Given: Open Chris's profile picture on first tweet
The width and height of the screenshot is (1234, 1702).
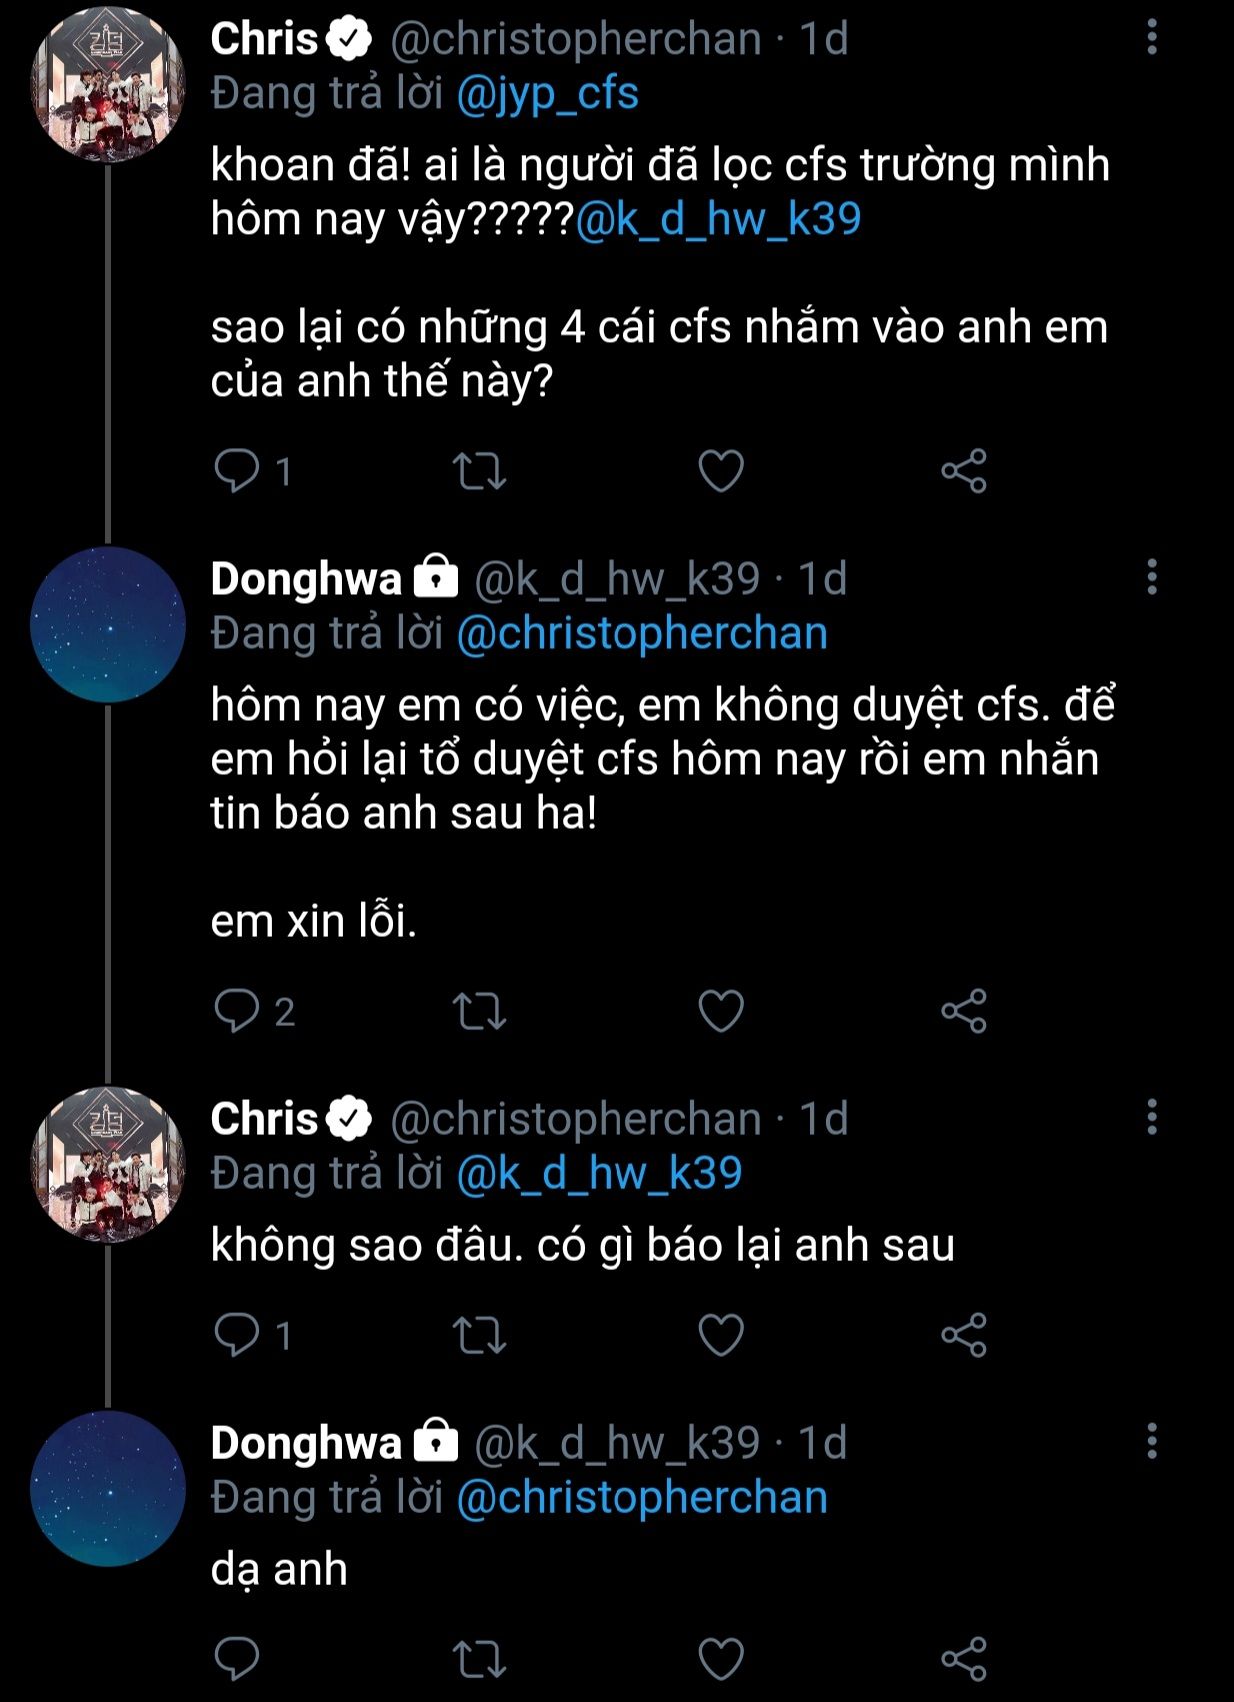Looking at the screenshot, I should click(x=108, y=85).
